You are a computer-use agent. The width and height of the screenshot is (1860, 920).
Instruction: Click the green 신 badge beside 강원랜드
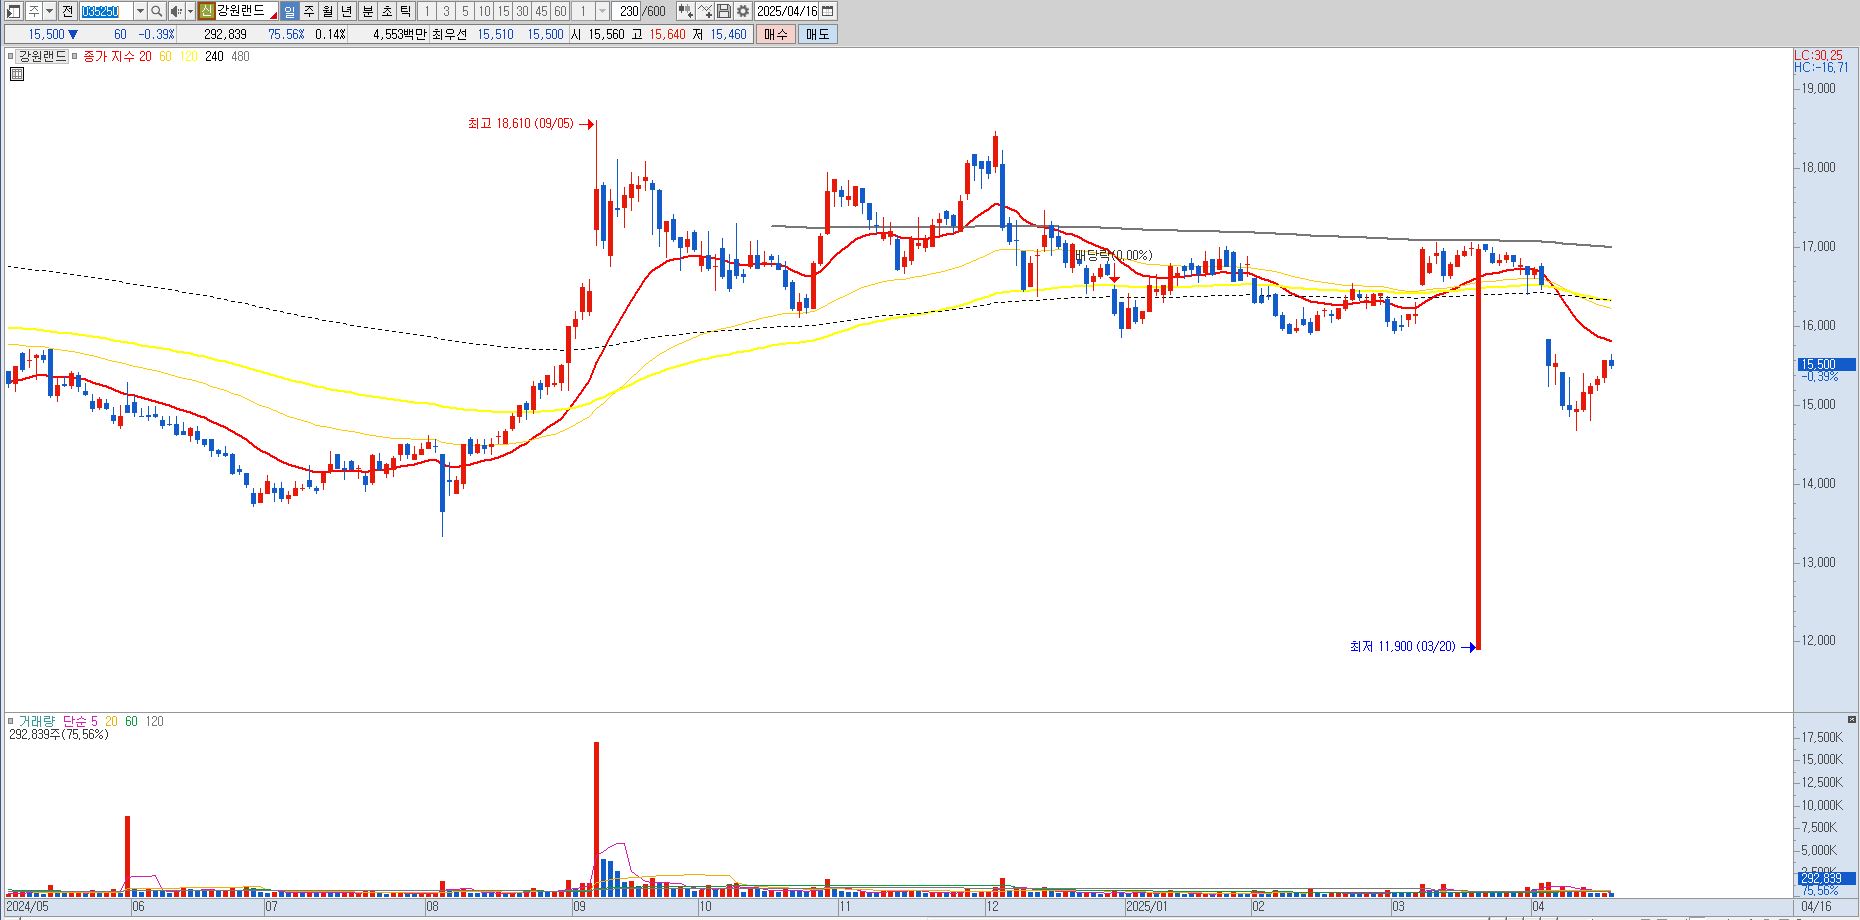pos(207,11)
